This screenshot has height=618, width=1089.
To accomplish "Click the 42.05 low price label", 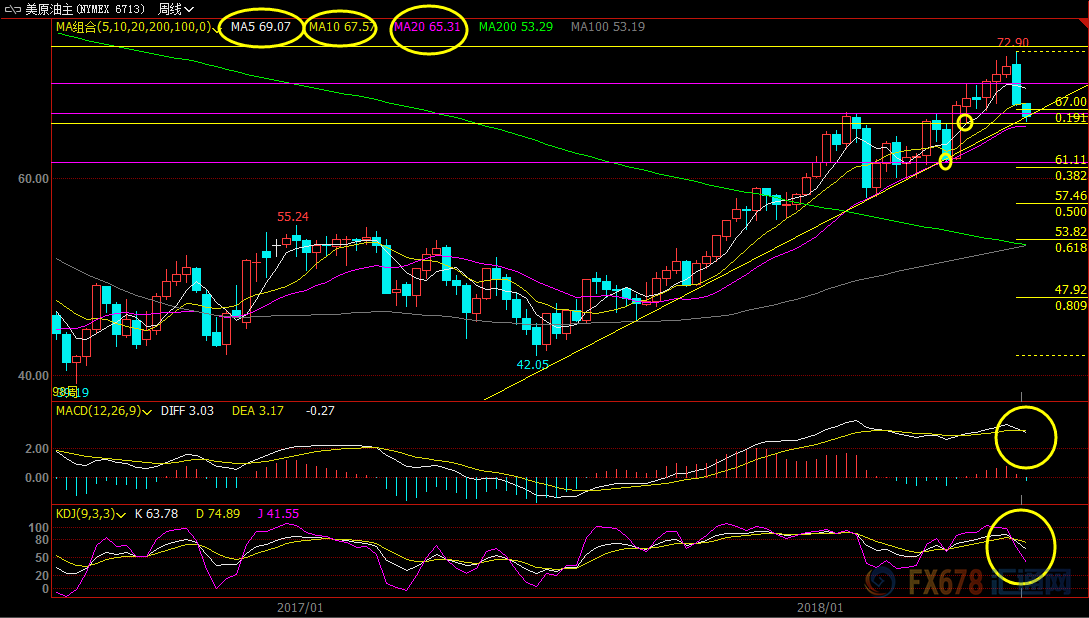I will coord(533,365).
